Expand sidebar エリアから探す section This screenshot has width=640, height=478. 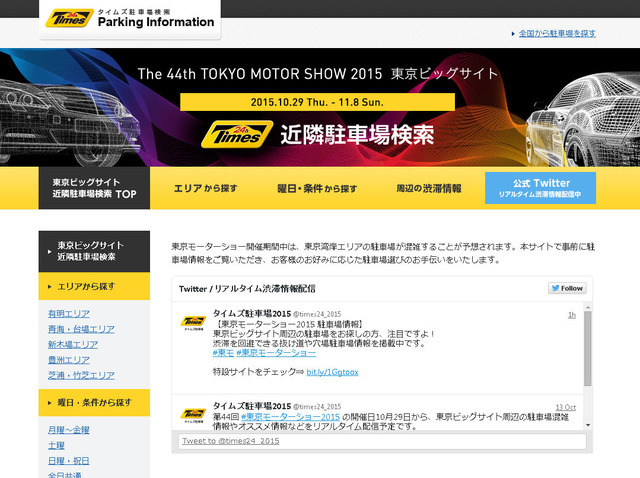tap(94, 286)
